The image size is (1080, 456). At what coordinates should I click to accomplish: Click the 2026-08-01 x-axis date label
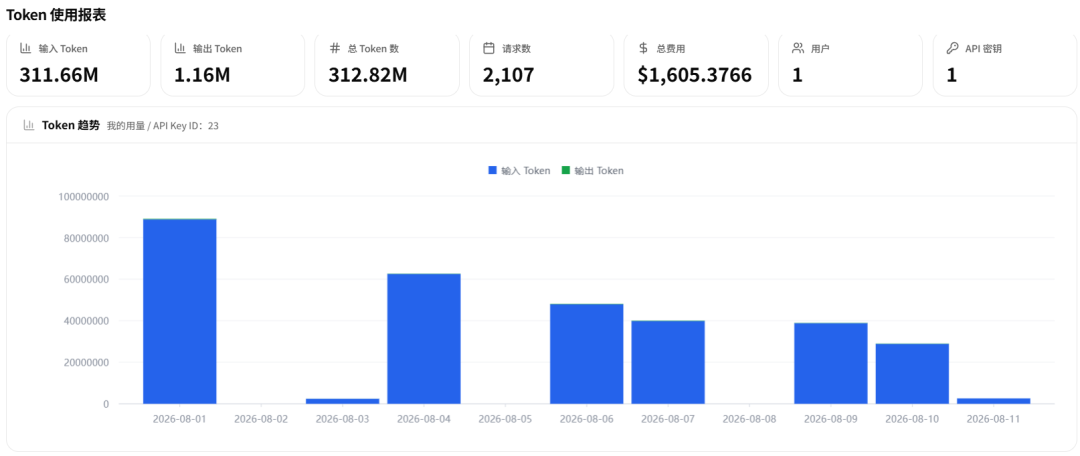pos(180,418)
